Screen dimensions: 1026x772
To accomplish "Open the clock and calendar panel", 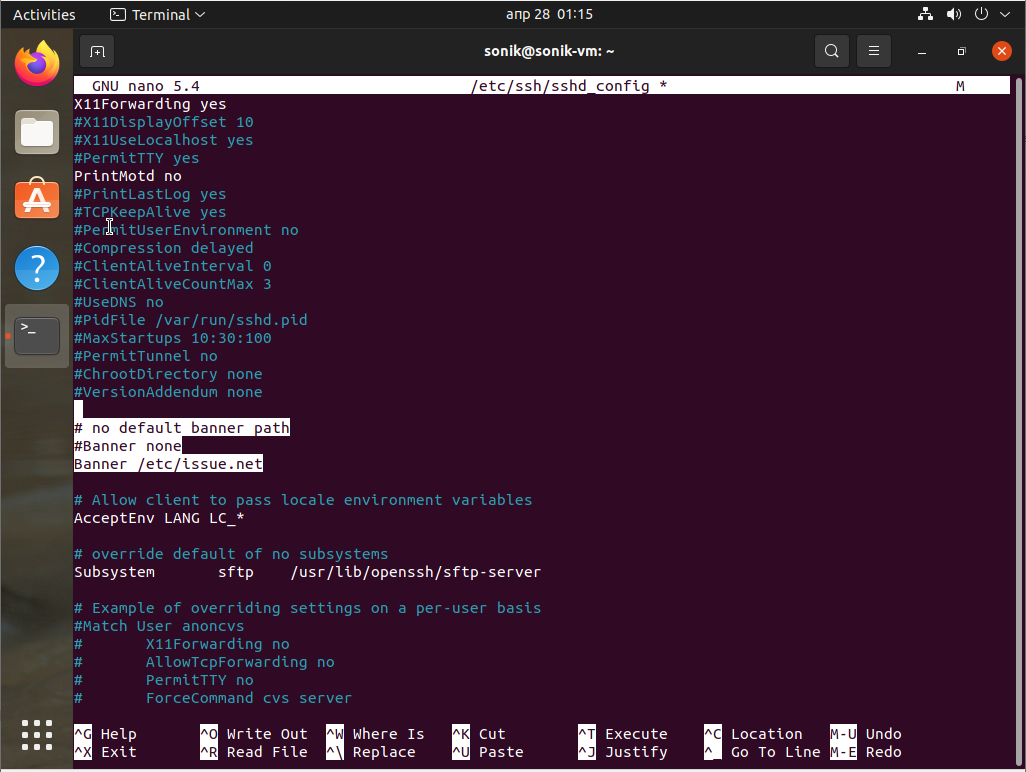I will (549, 15).
